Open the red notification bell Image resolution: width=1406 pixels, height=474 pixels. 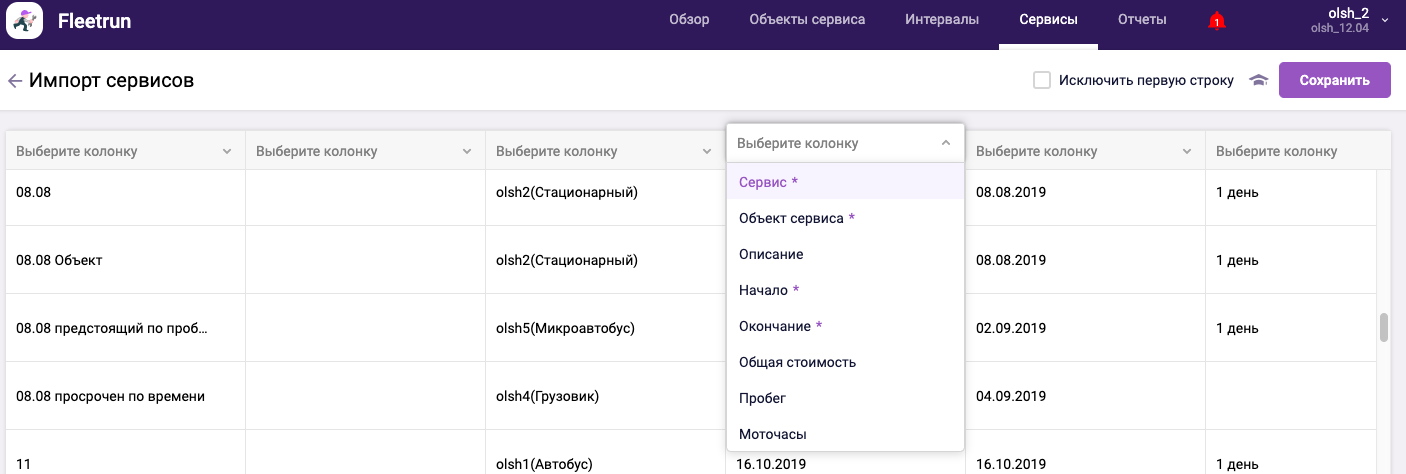tap(1216, 21)
